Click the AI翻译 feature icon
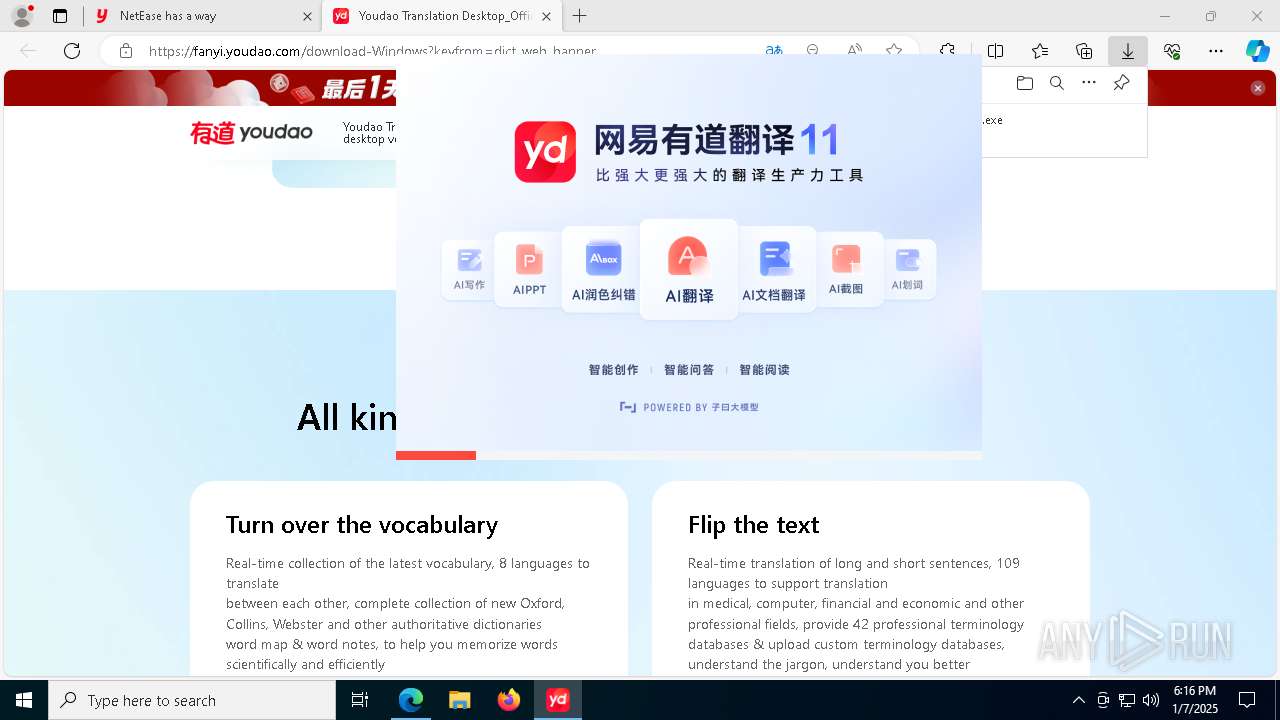 click(x=689, y=269)
